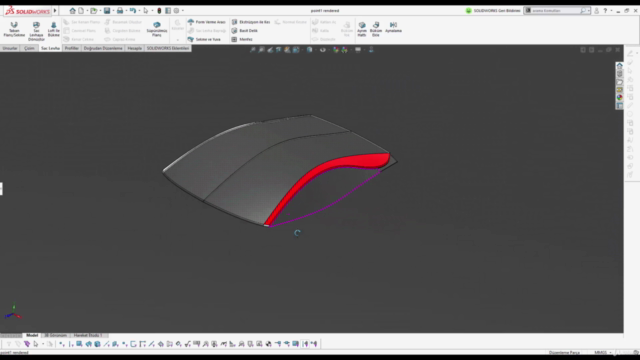Viewport: 640px width, 360px height.
Task: Click the SOLIDWORKS logo
Action: pos(27,11)
